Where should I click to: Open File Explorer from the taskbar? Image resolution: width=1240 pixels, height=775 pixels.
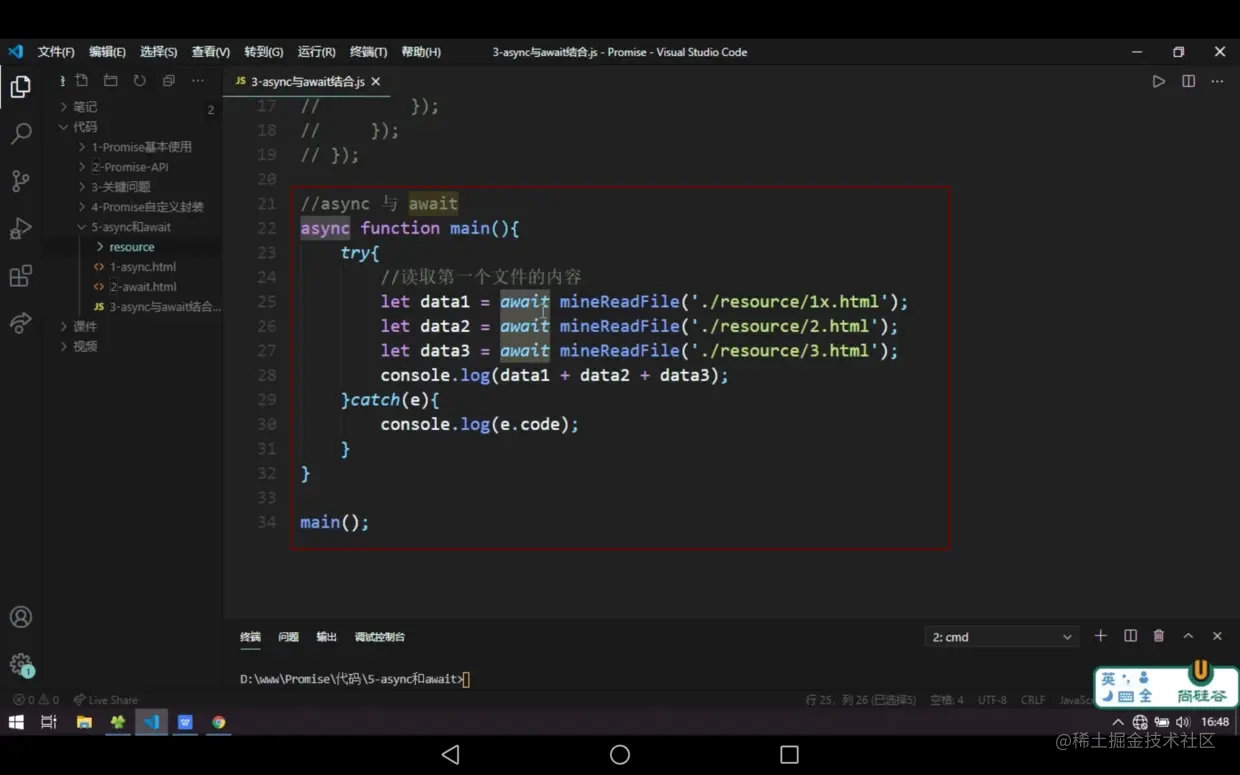[x=84, y=722]
